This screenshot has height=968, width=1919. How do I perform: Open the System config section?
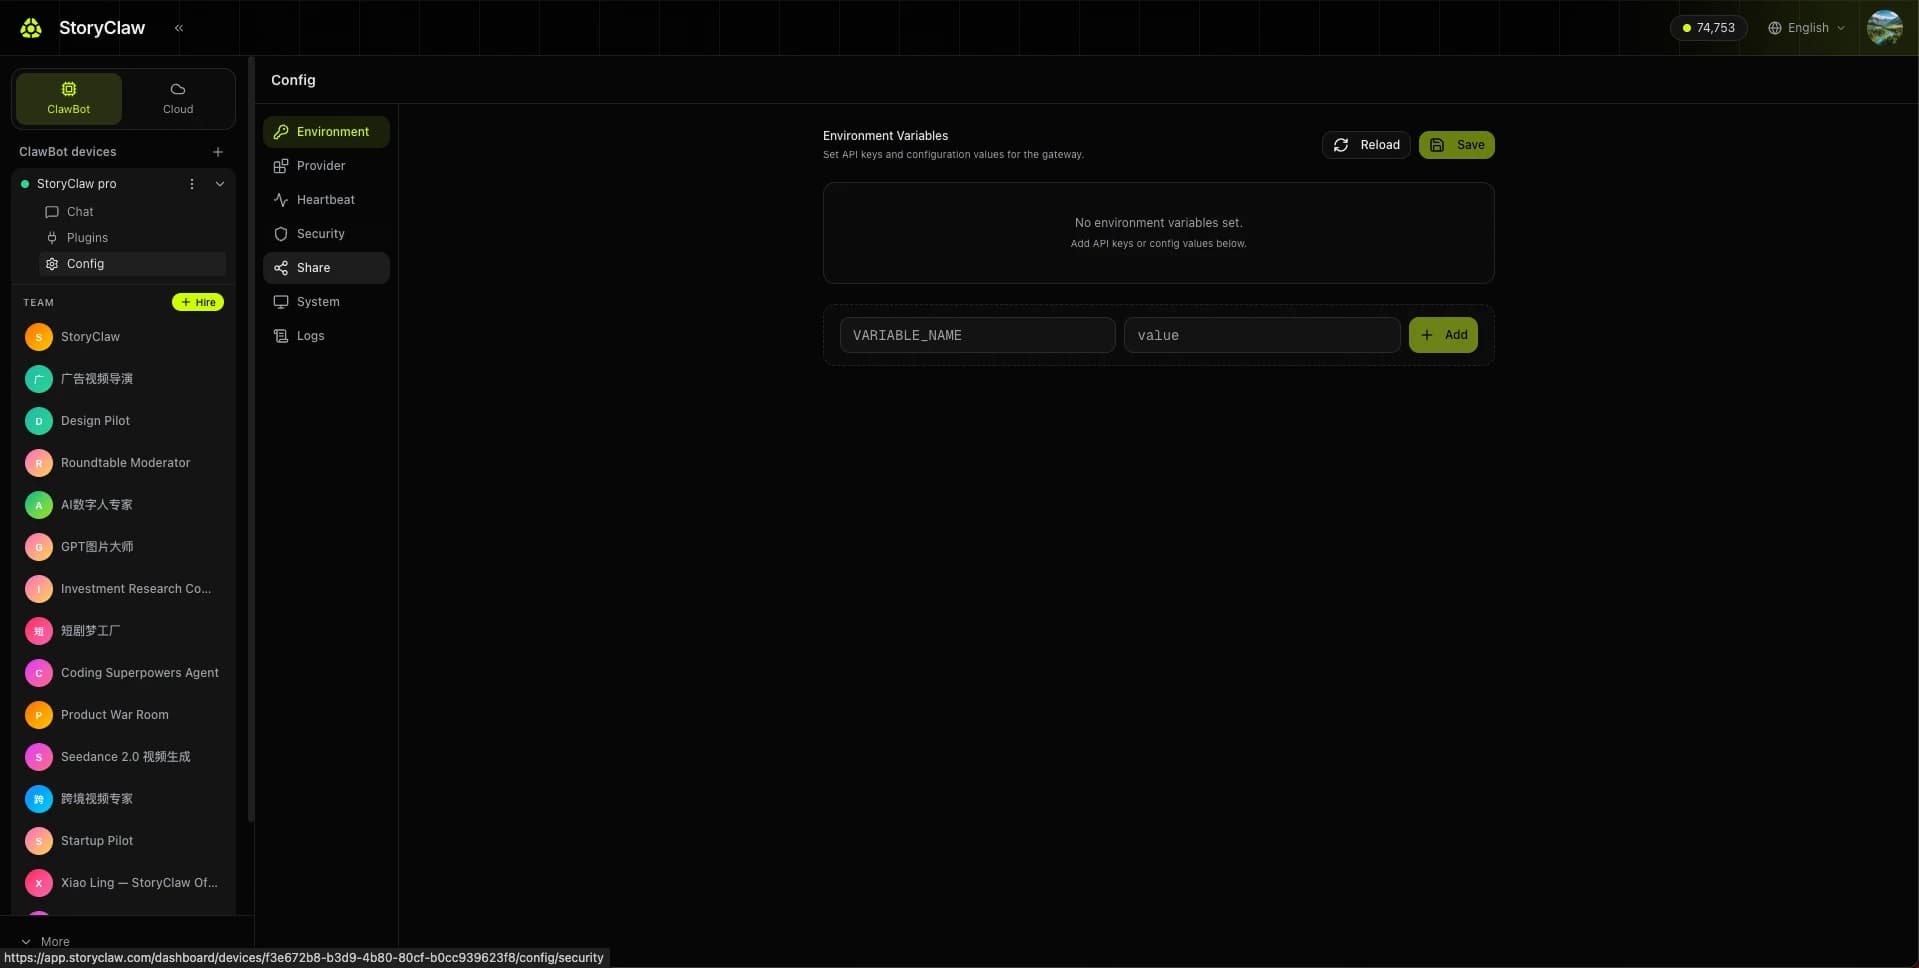point(326,302)
